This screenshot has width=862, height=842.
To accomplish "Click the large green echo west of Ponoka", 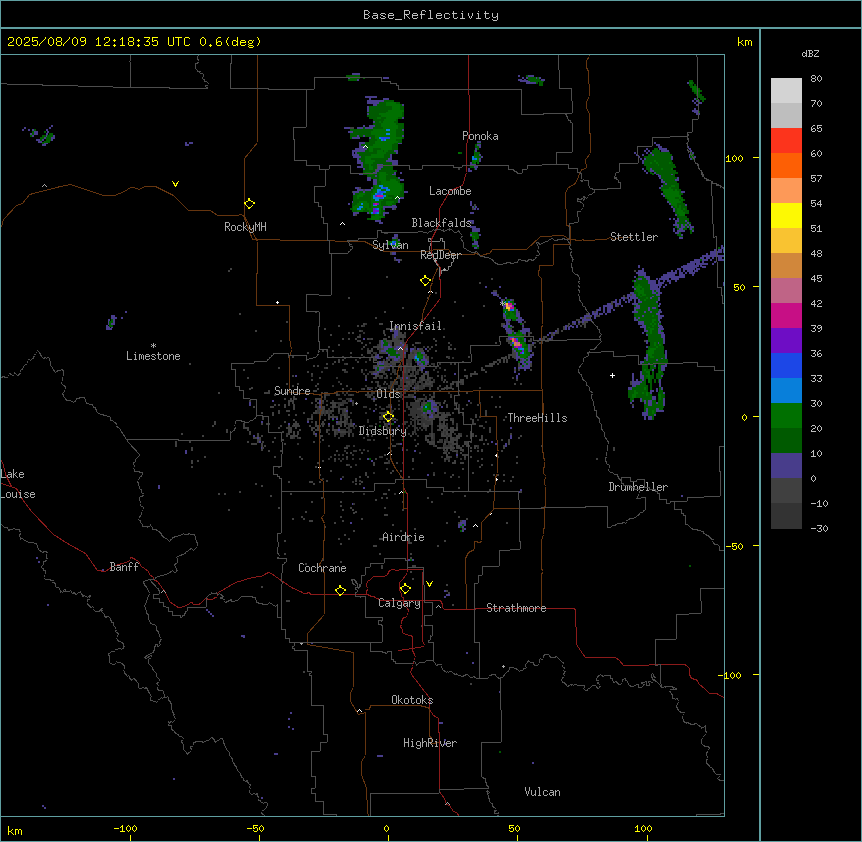I will (380, 158).
